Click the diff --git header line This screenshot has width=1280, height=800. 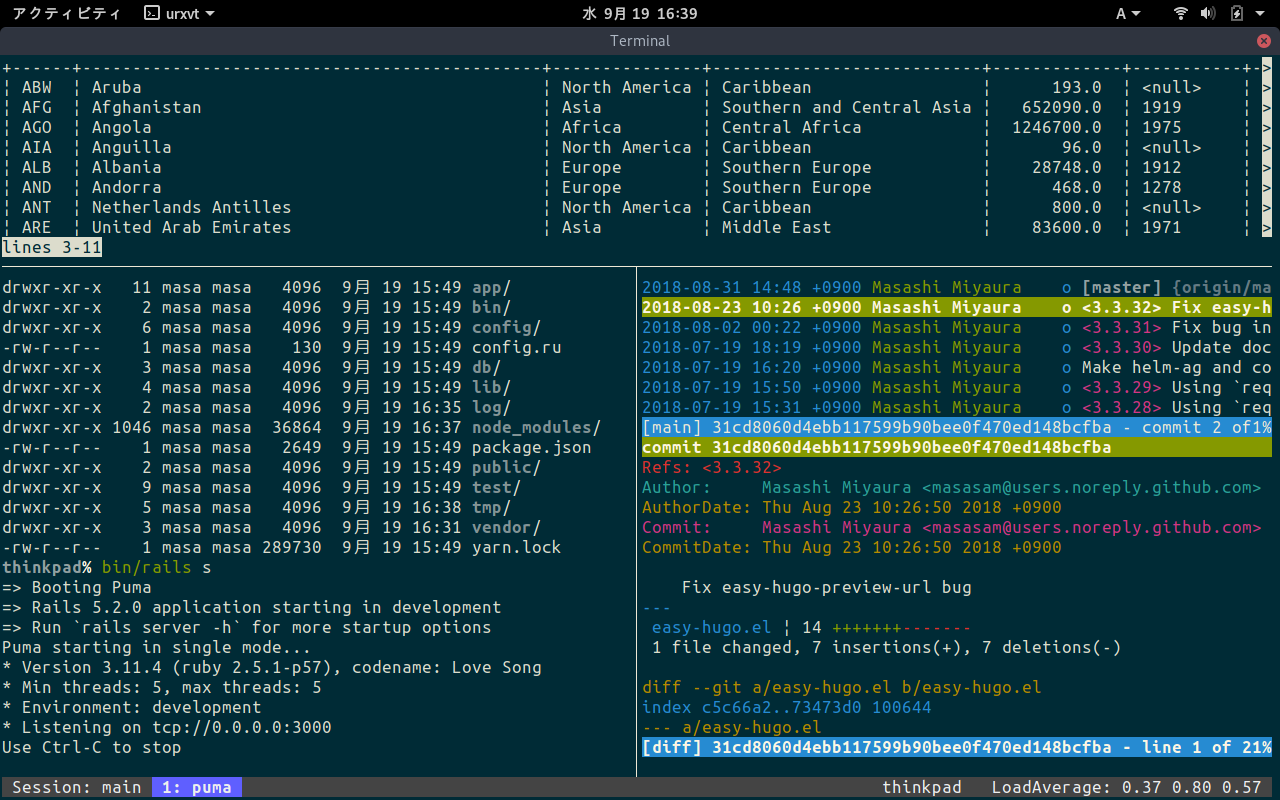pyautogui.click(x=842, y=687)
